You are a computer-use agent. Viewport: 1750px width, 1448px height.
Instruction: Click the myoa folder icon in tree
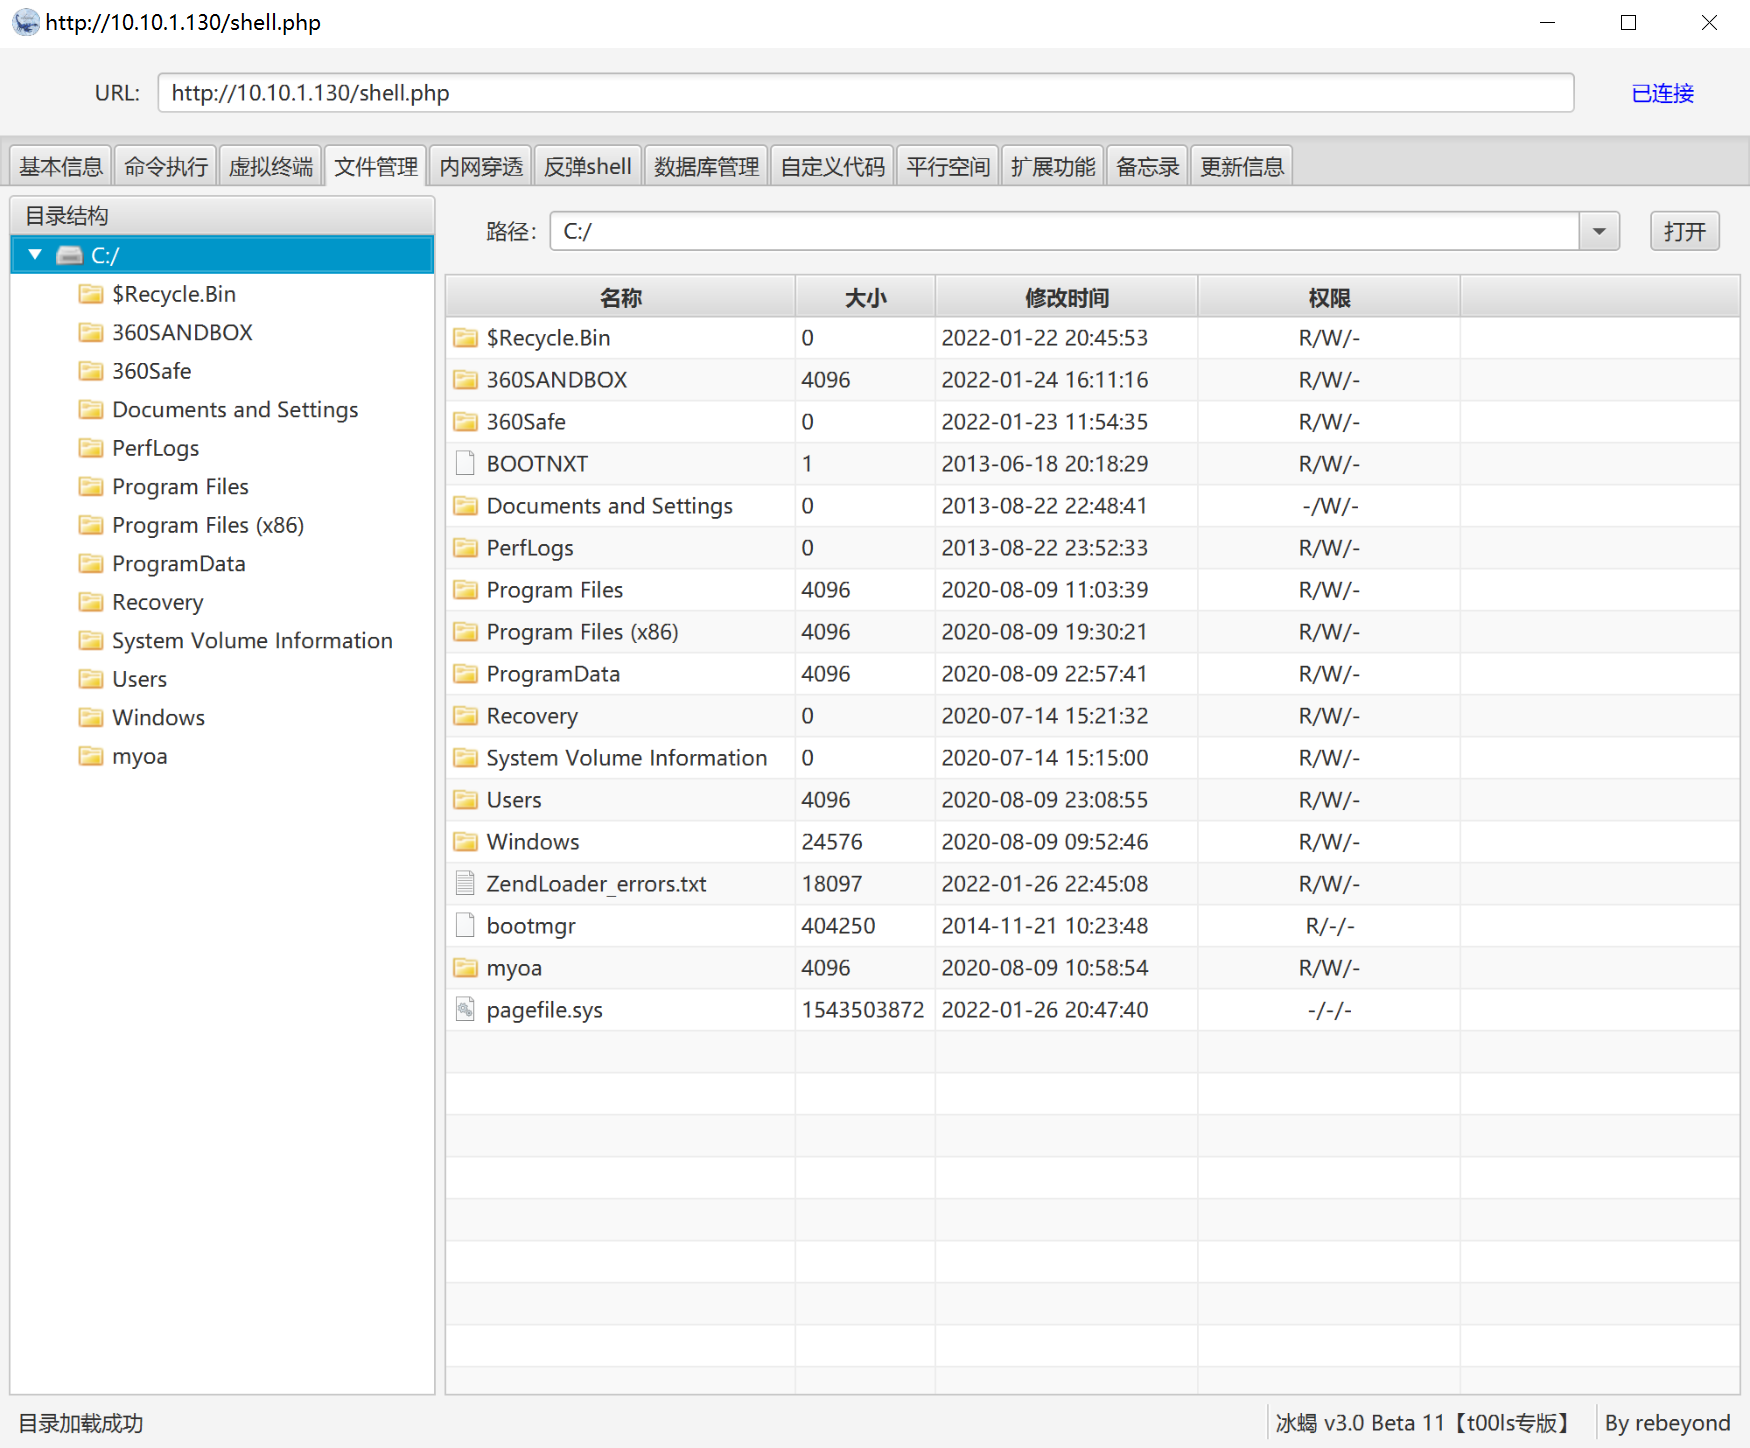[91, 756]
